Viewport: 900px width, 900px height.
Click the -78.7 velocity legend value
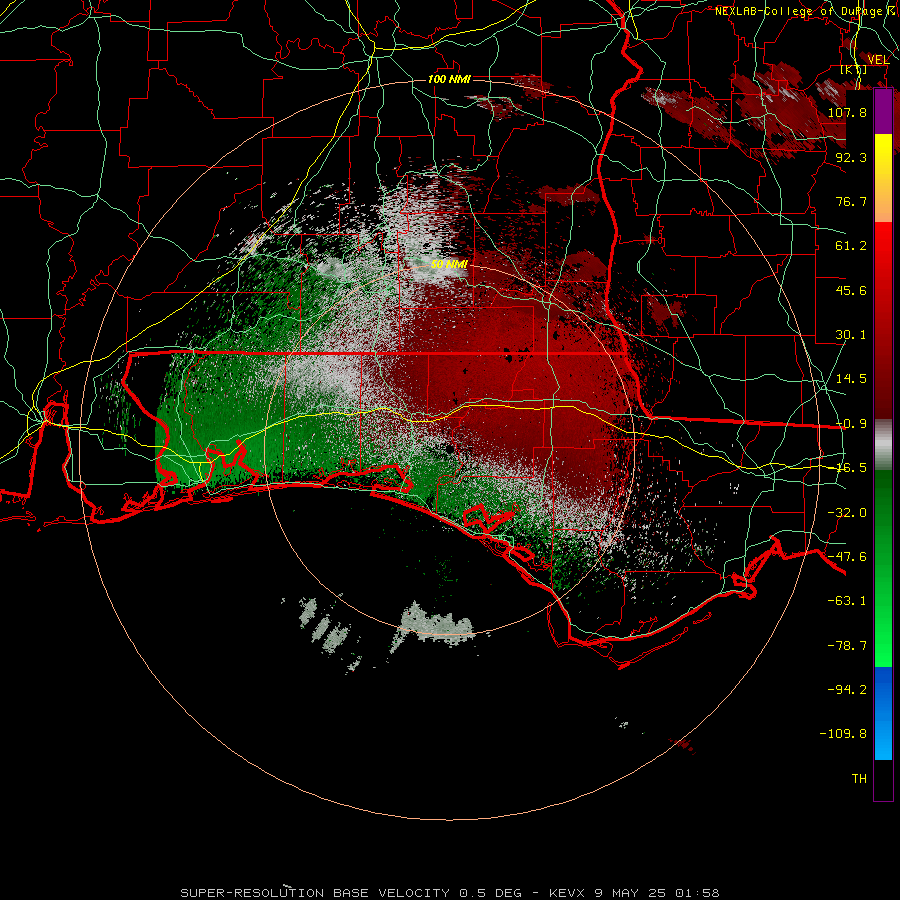pos(847,646)
